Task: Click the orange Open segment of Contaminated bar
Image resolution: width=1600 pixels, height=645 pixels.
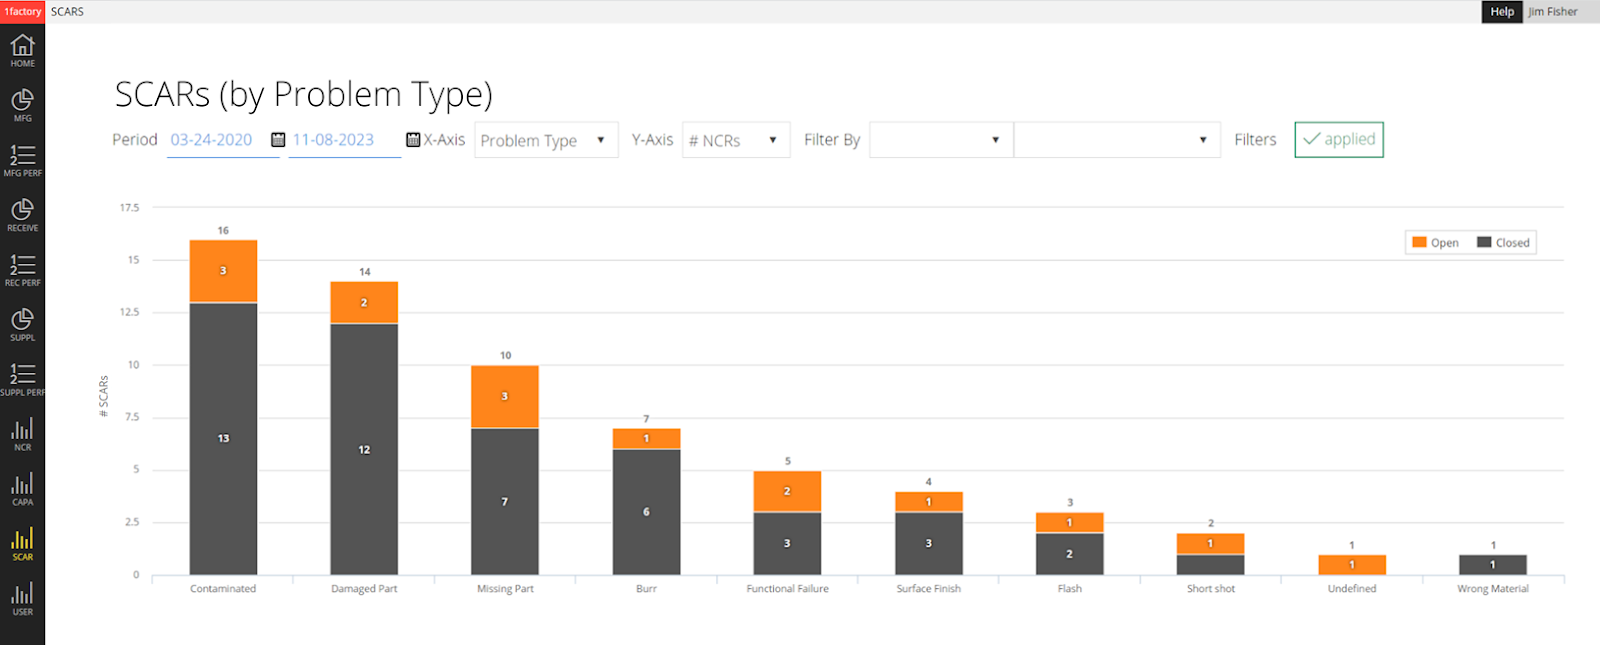Action: [223, 271]
